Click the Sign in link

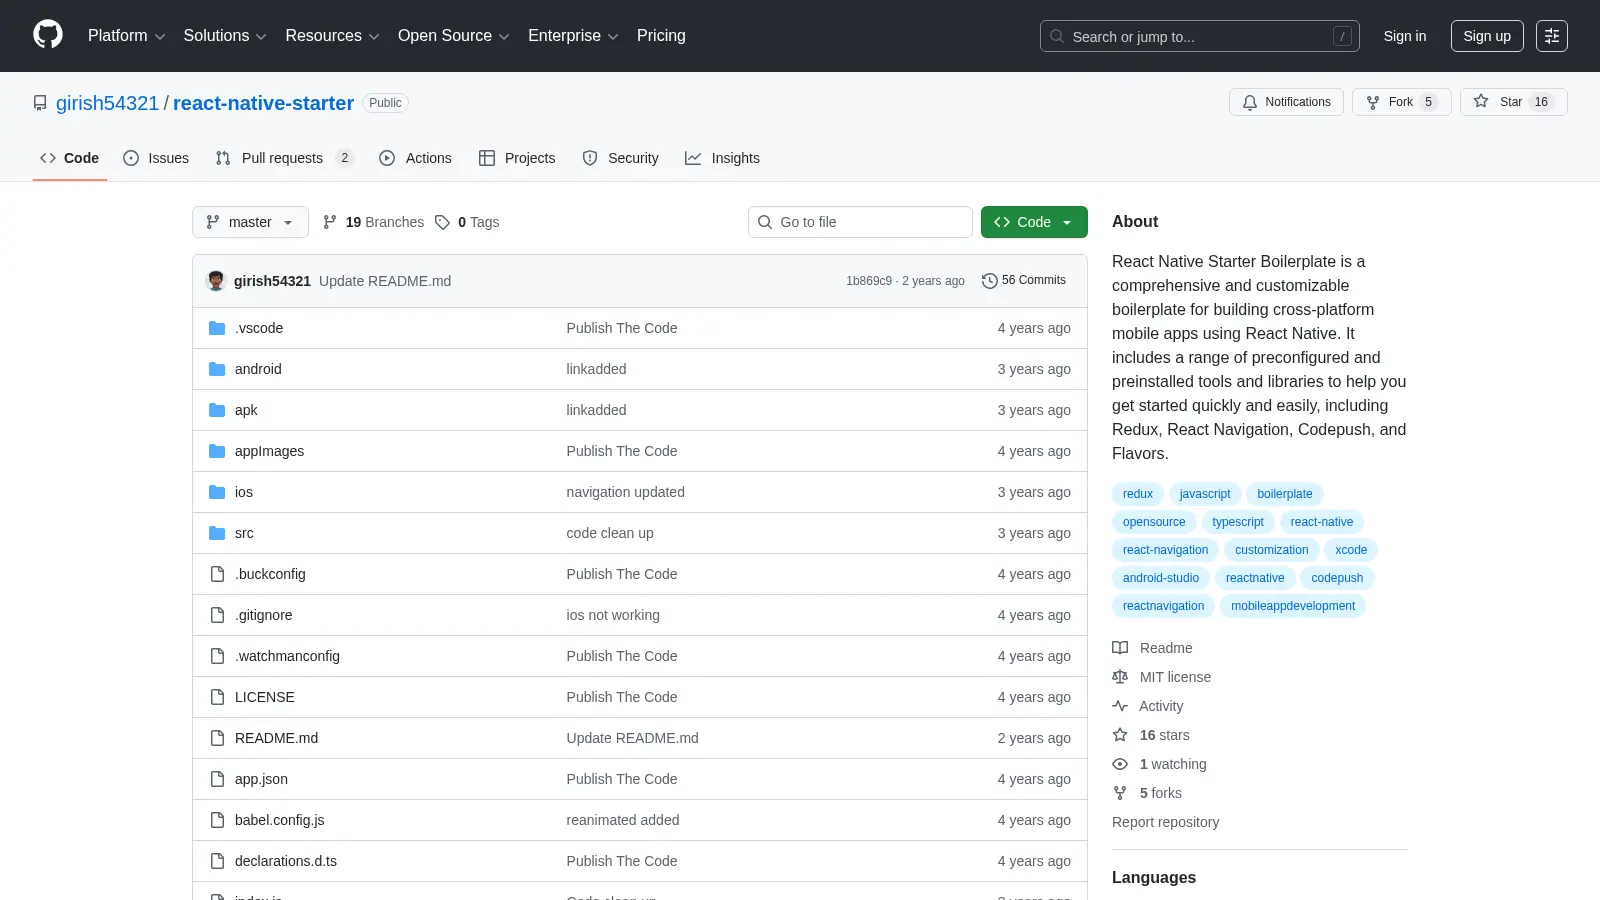(x=1405, y=36)
